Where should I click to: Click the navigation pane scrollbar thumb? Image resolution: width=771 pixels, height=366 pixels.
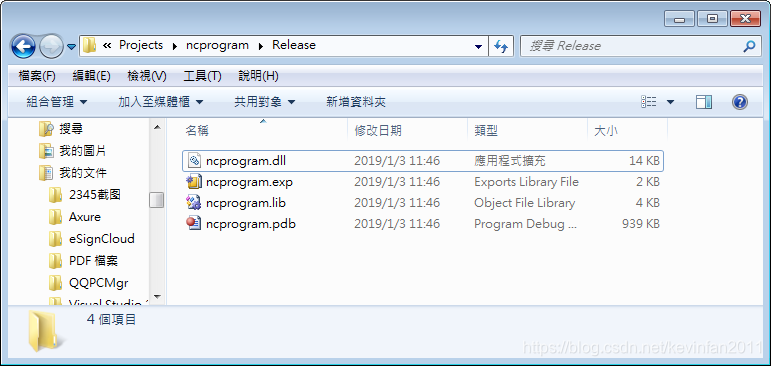tap(157, 200)
